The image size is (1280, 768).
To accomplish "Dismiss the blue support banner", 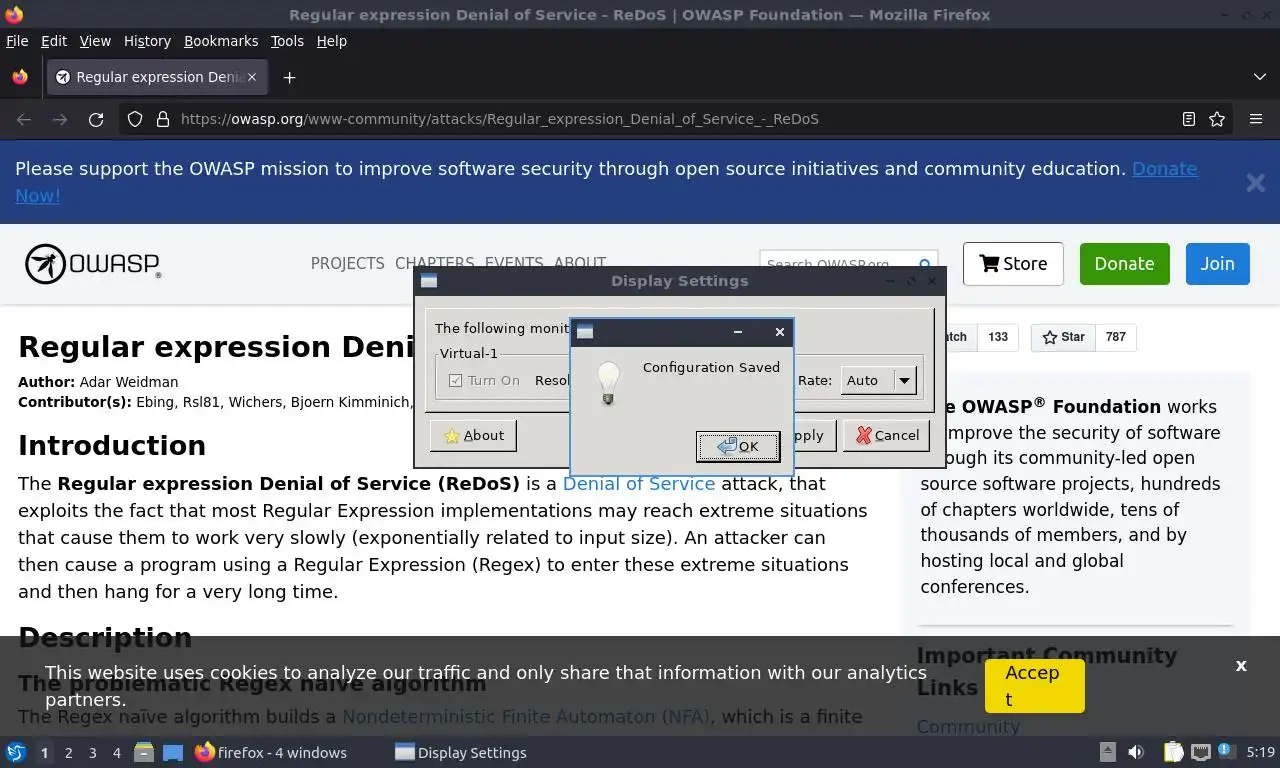I will (x=1255, y=182).
